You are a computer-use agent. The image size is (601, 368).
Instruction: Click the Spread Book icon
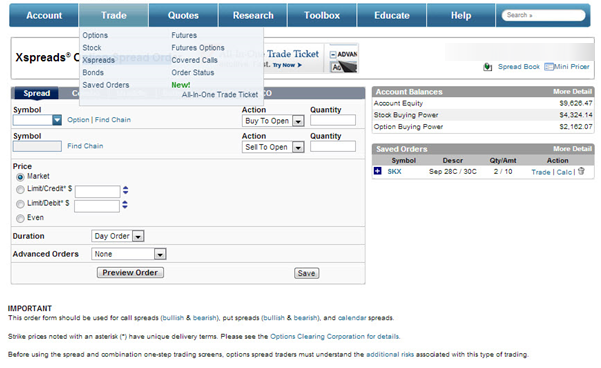487,67
